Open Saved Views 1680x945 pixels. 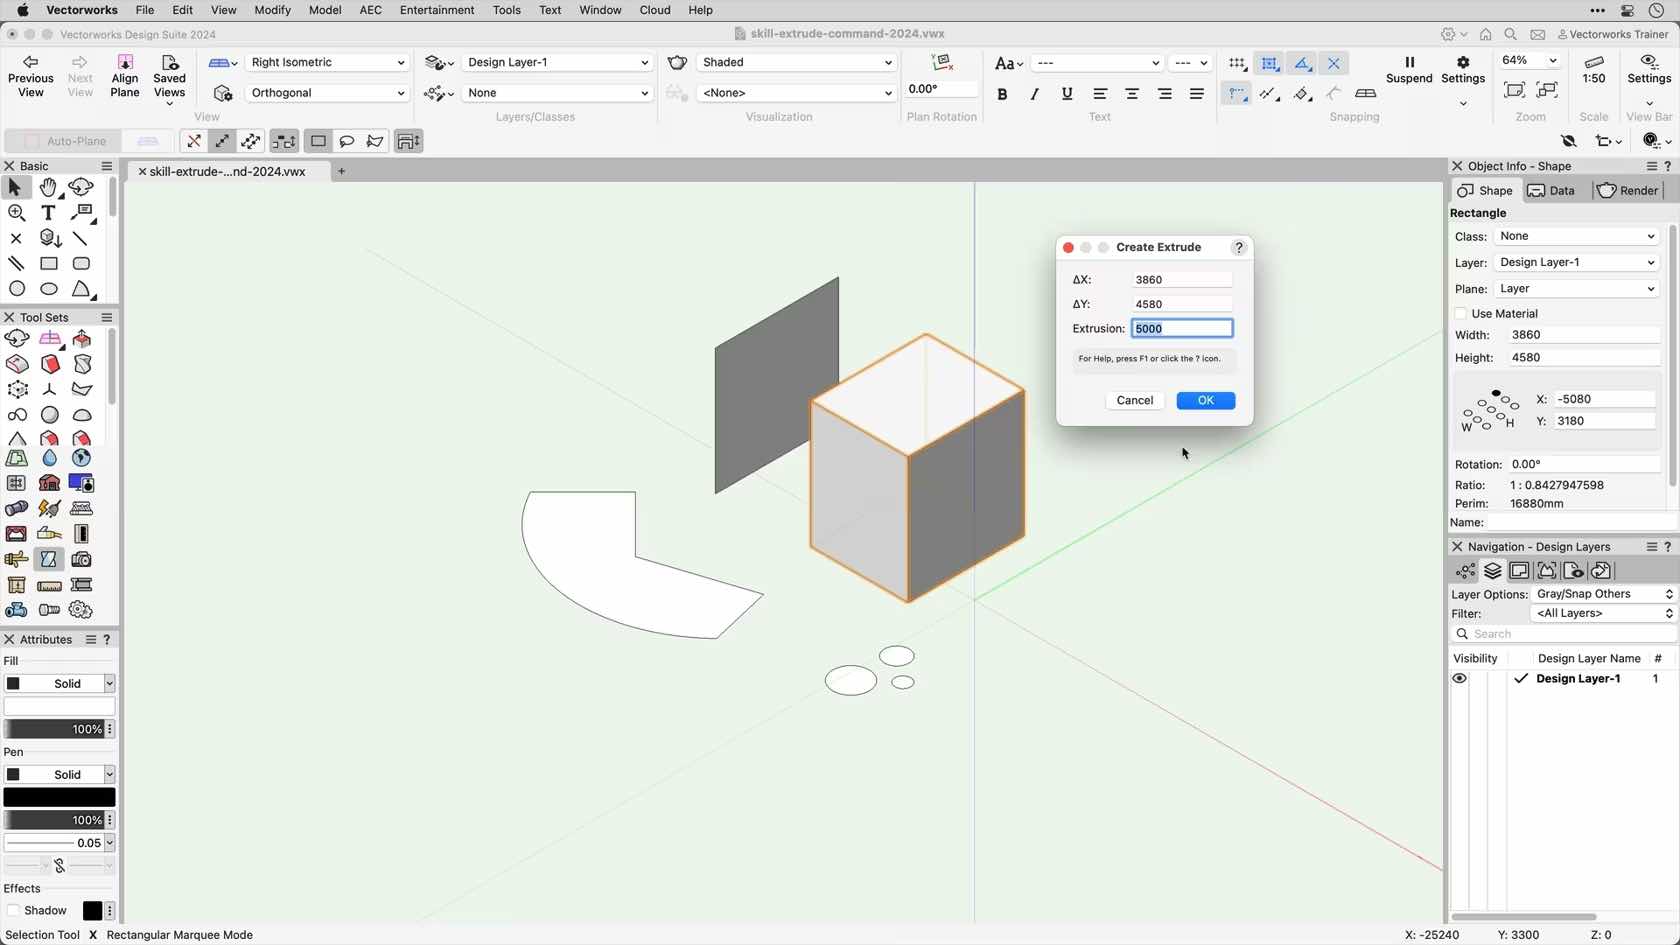[x=169, y=80]
